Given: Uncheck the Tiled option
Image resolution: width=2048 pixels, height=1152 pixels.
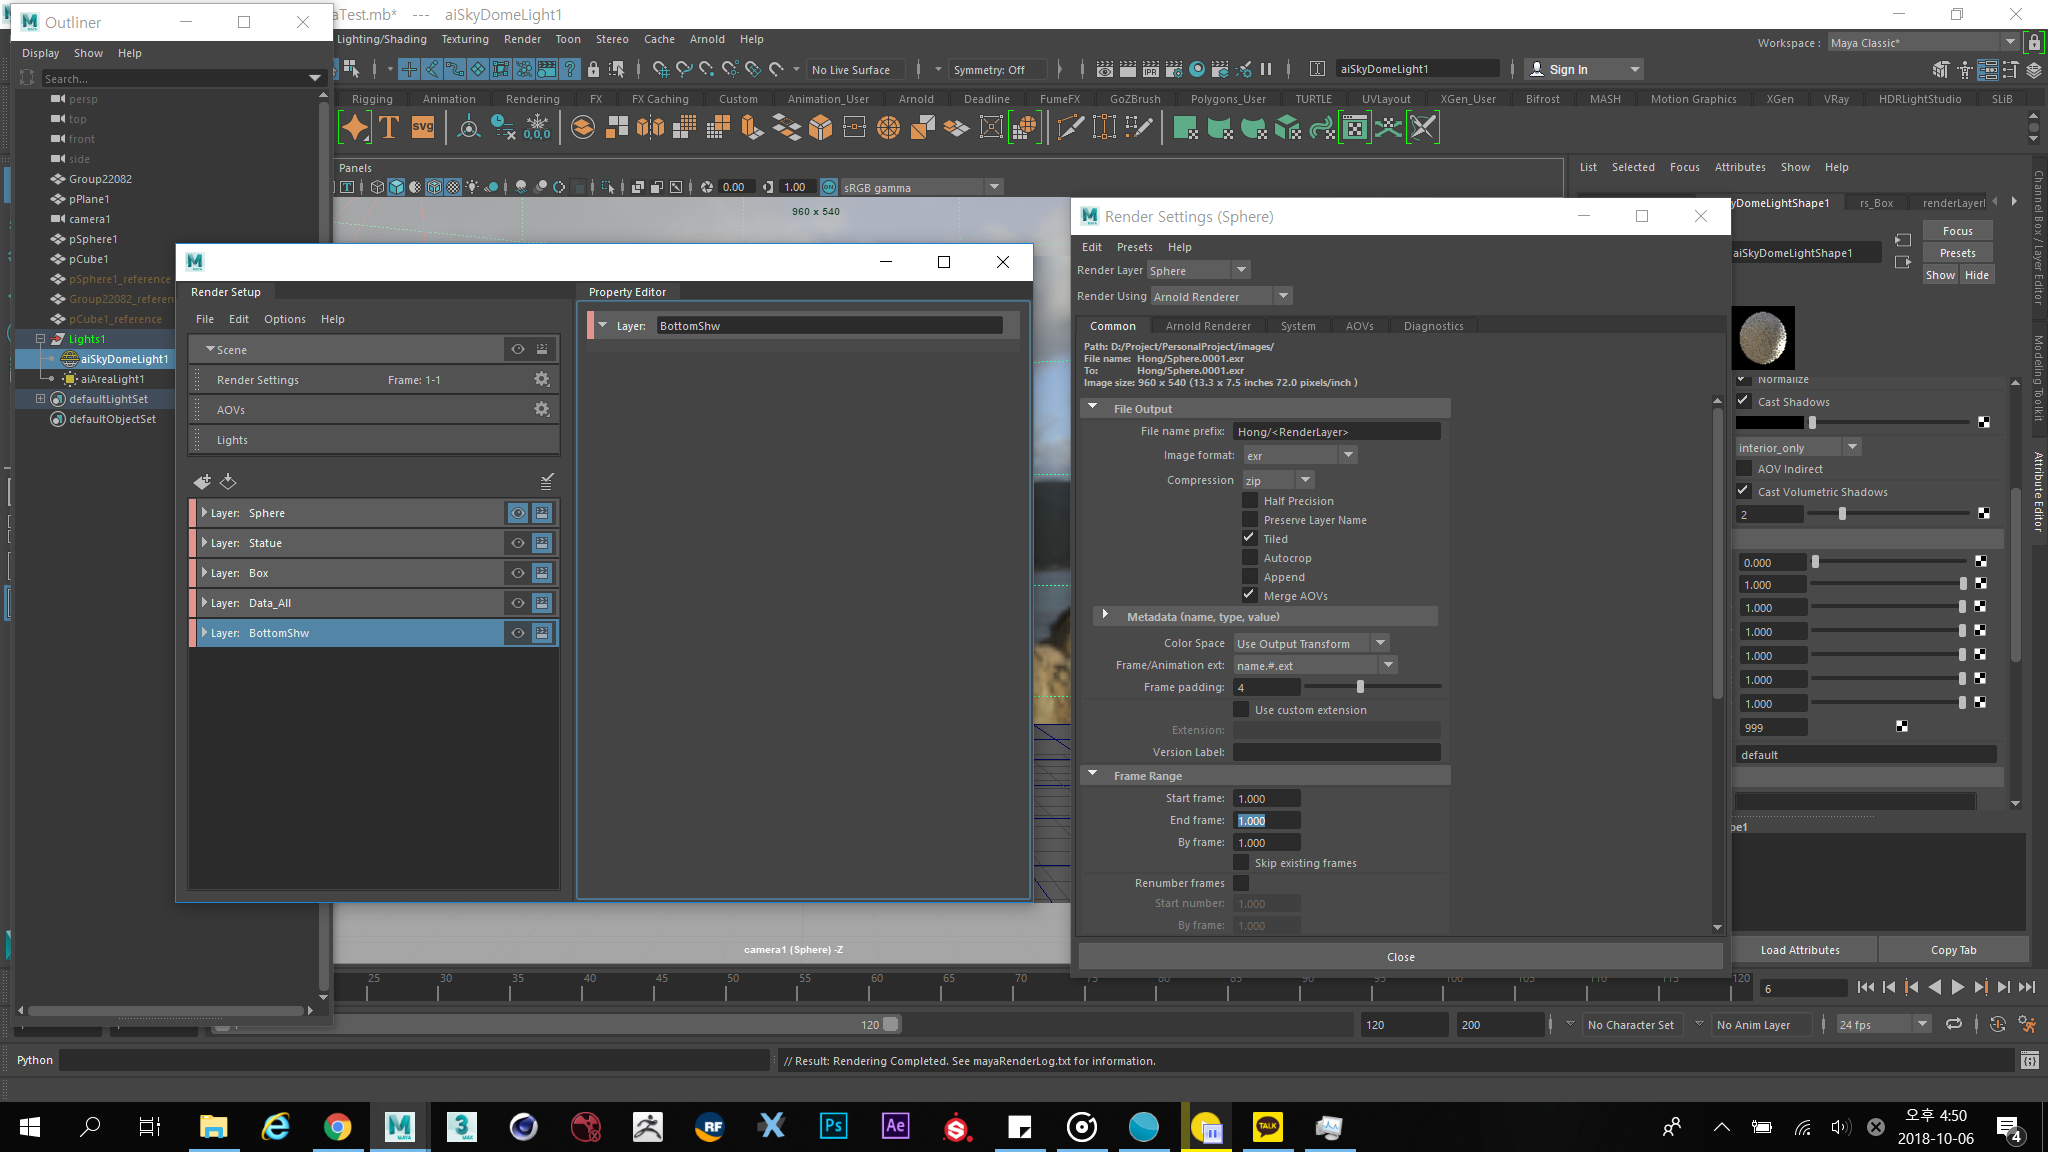Looking at the screenshot, I should 1249,537.
